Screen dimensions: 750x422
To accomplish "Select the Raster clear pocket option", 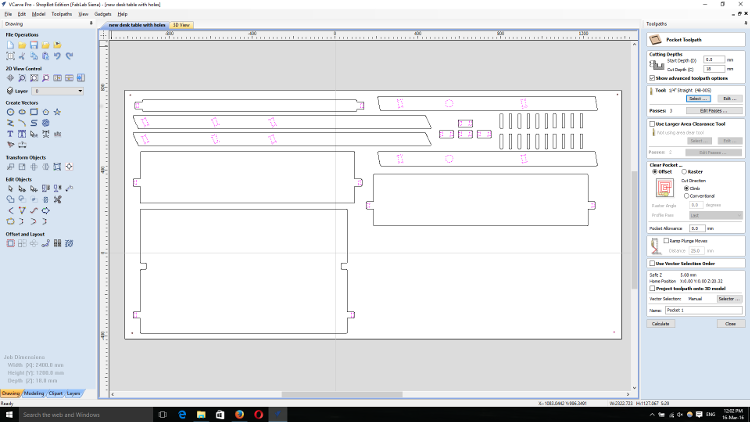I will 684,172.
